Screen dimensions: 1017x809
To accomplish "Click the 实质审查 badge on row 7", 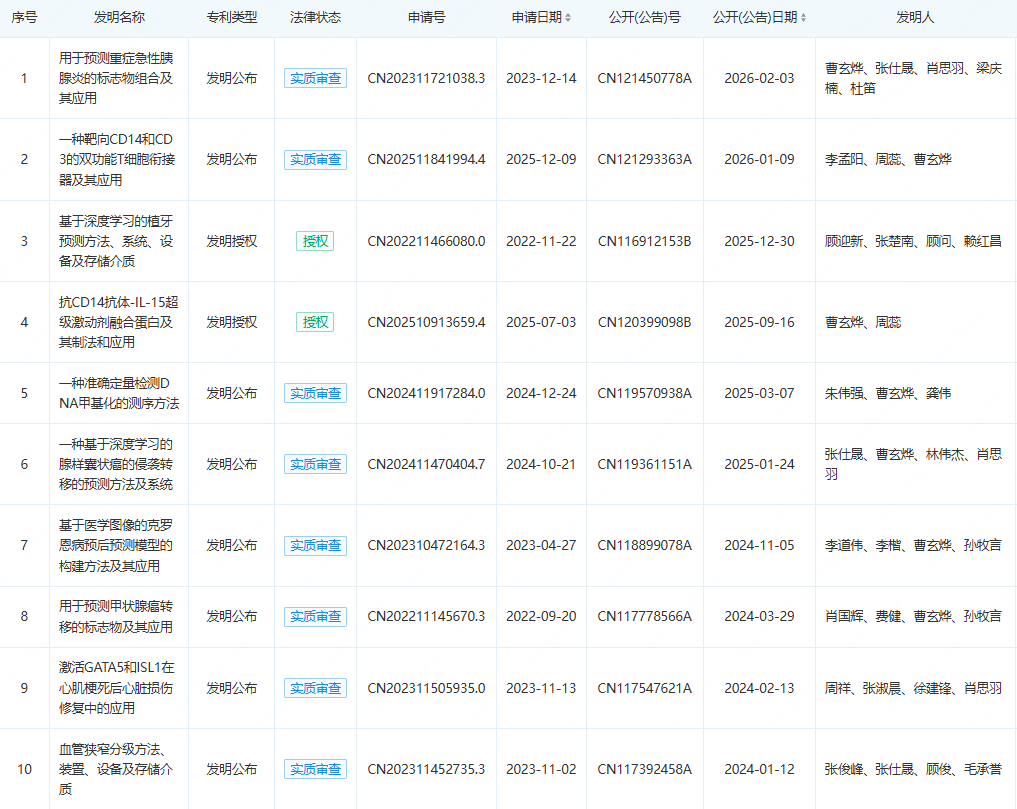I will (x=315, y=545).
